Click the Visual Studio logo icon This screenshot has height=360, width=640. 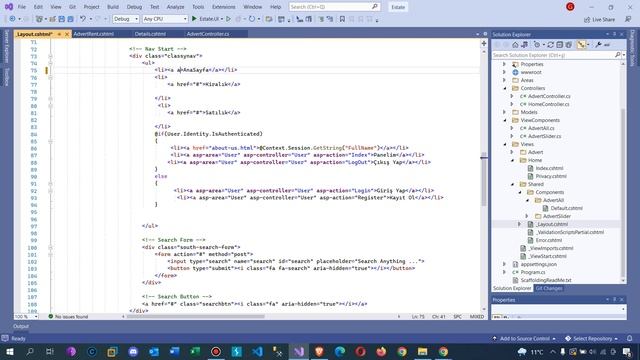[x=9, y=7]
